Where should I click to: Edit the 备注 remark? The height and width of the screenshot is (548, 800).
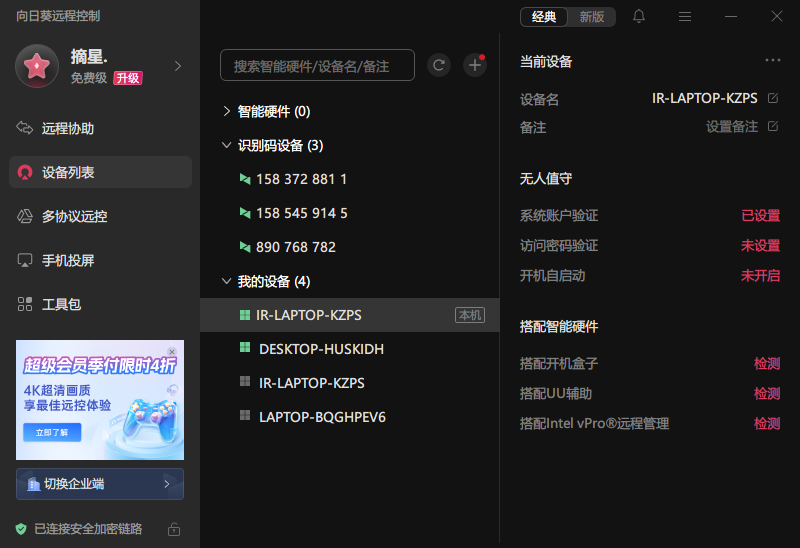click(773, 126)
